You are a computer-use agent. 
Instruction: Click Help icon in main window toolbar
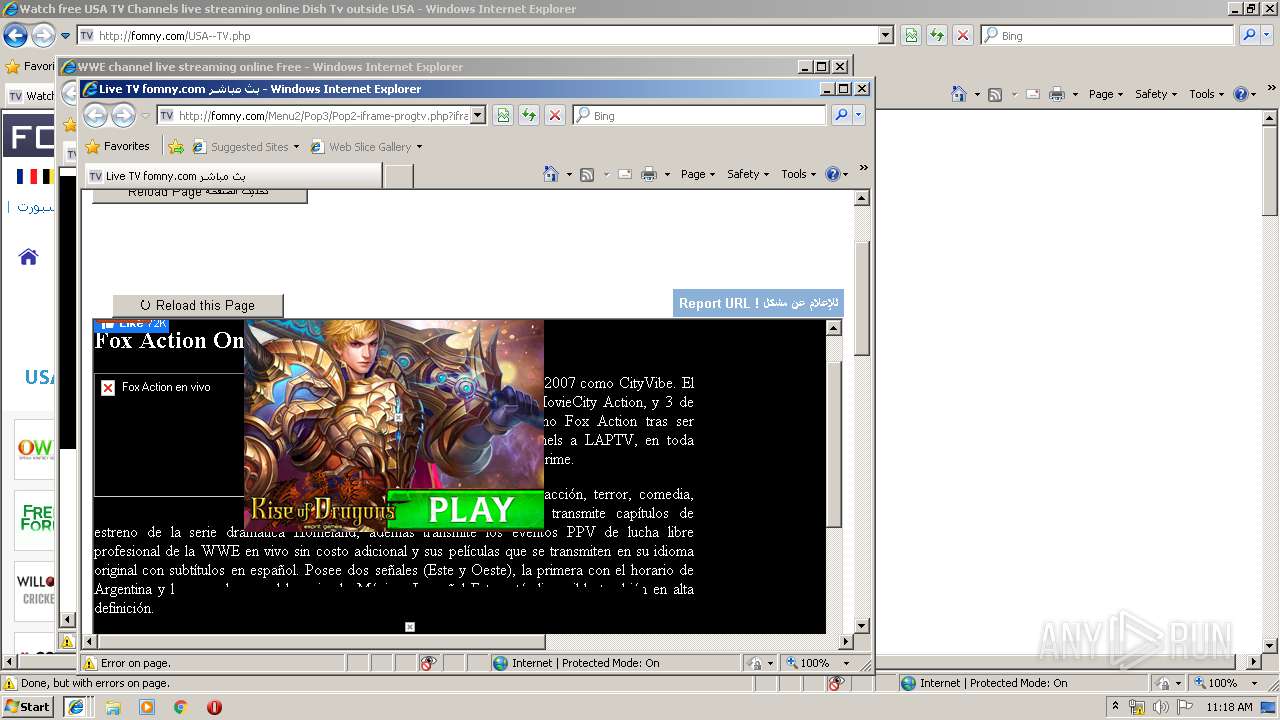(1240, 94)
